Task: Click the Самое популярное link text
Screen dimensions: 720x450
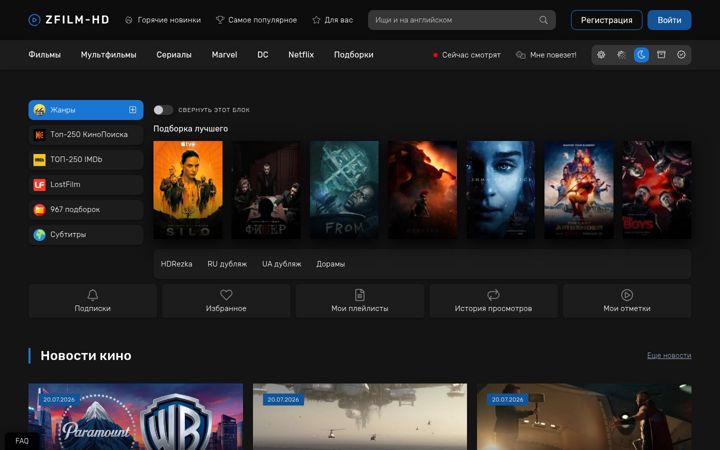Action: [x=263, y=20]
